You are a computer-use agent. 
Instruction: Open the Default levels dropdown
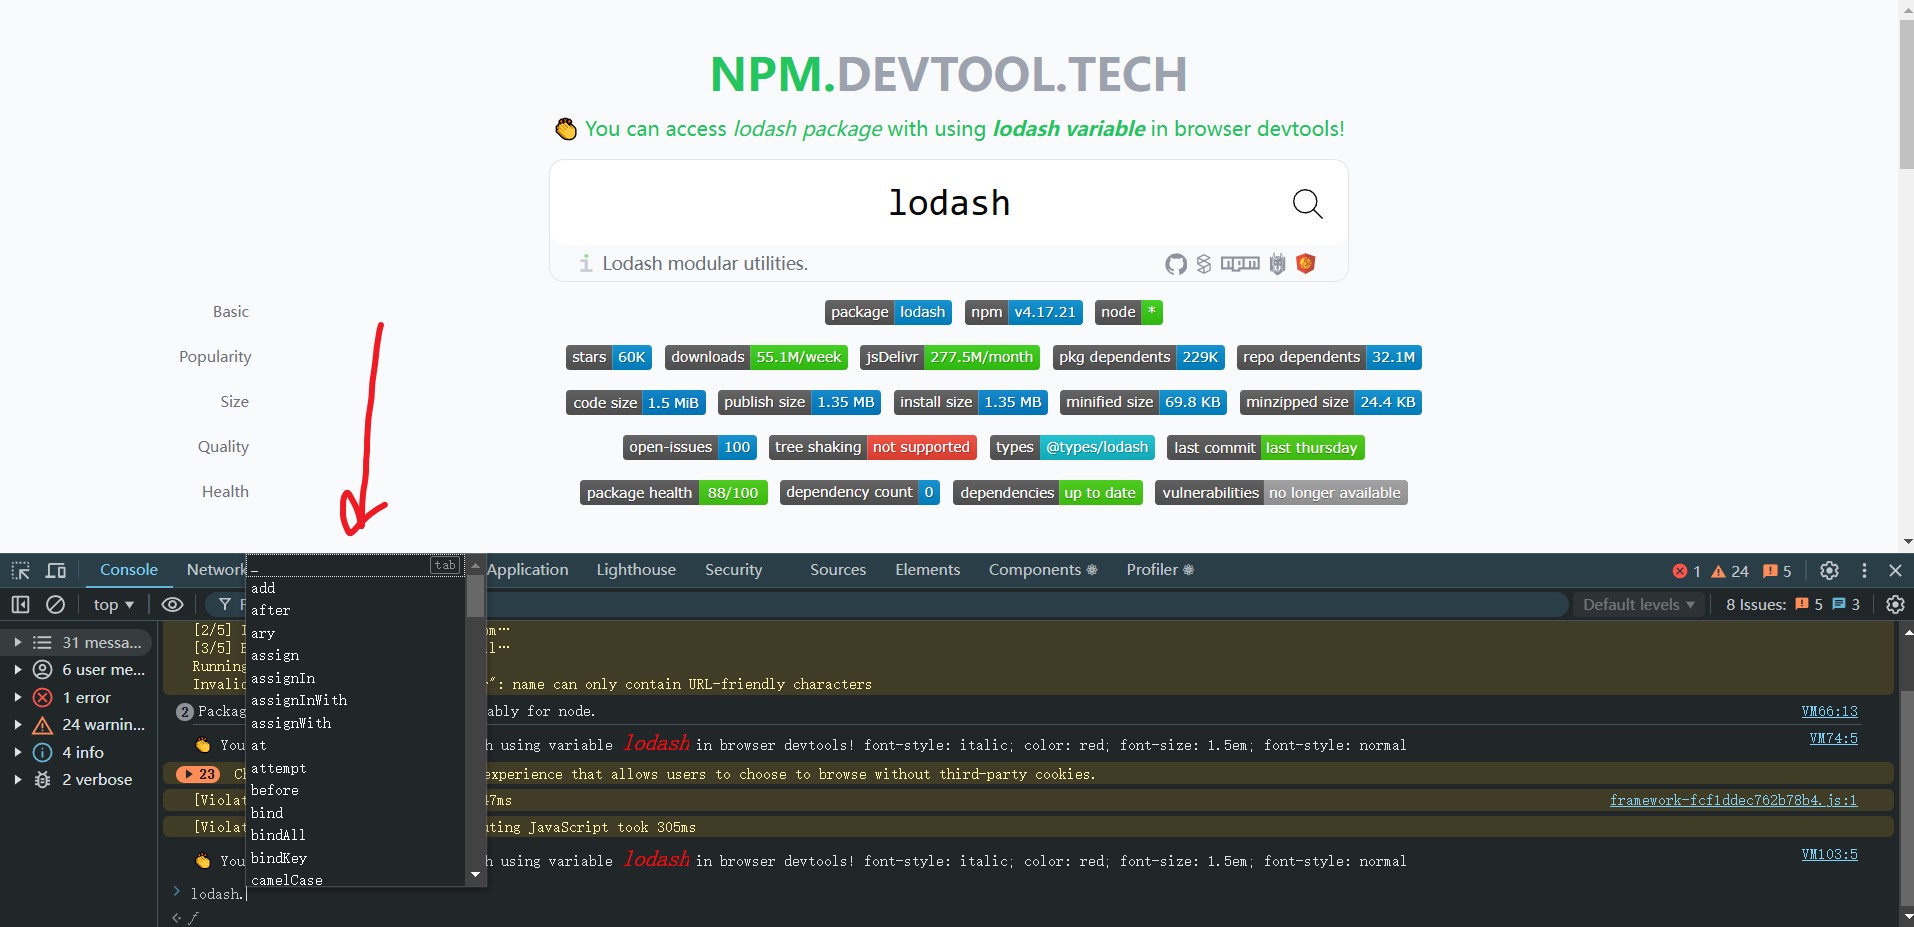1638,604
